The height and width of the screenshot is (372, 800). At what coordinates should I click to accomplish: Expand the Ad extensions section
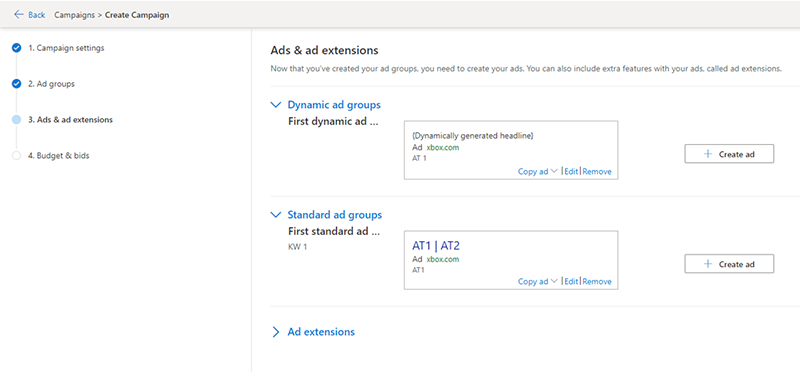tap(276, 332)
